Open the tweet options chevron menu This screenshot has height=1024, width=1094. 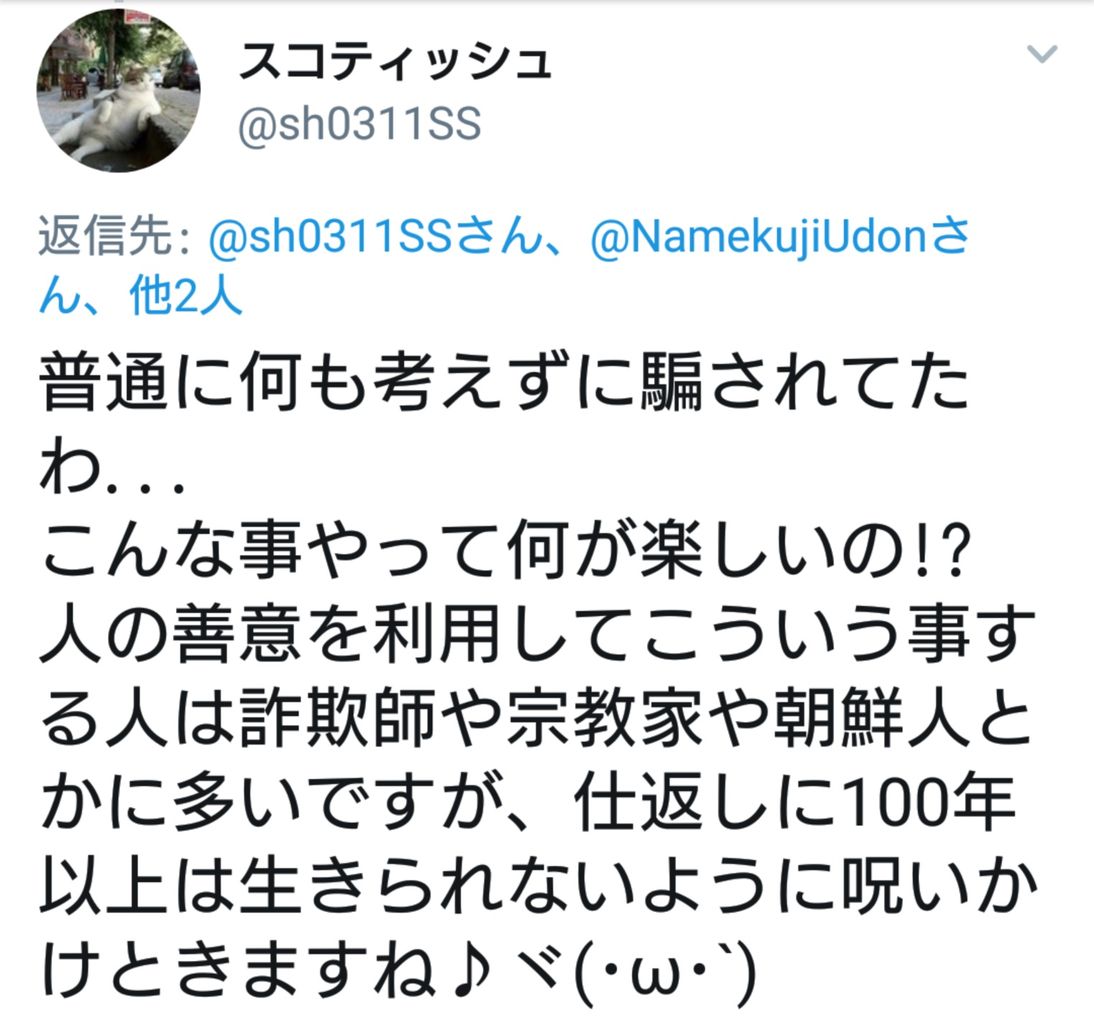pyautogui.click(x=1042, y=54)
